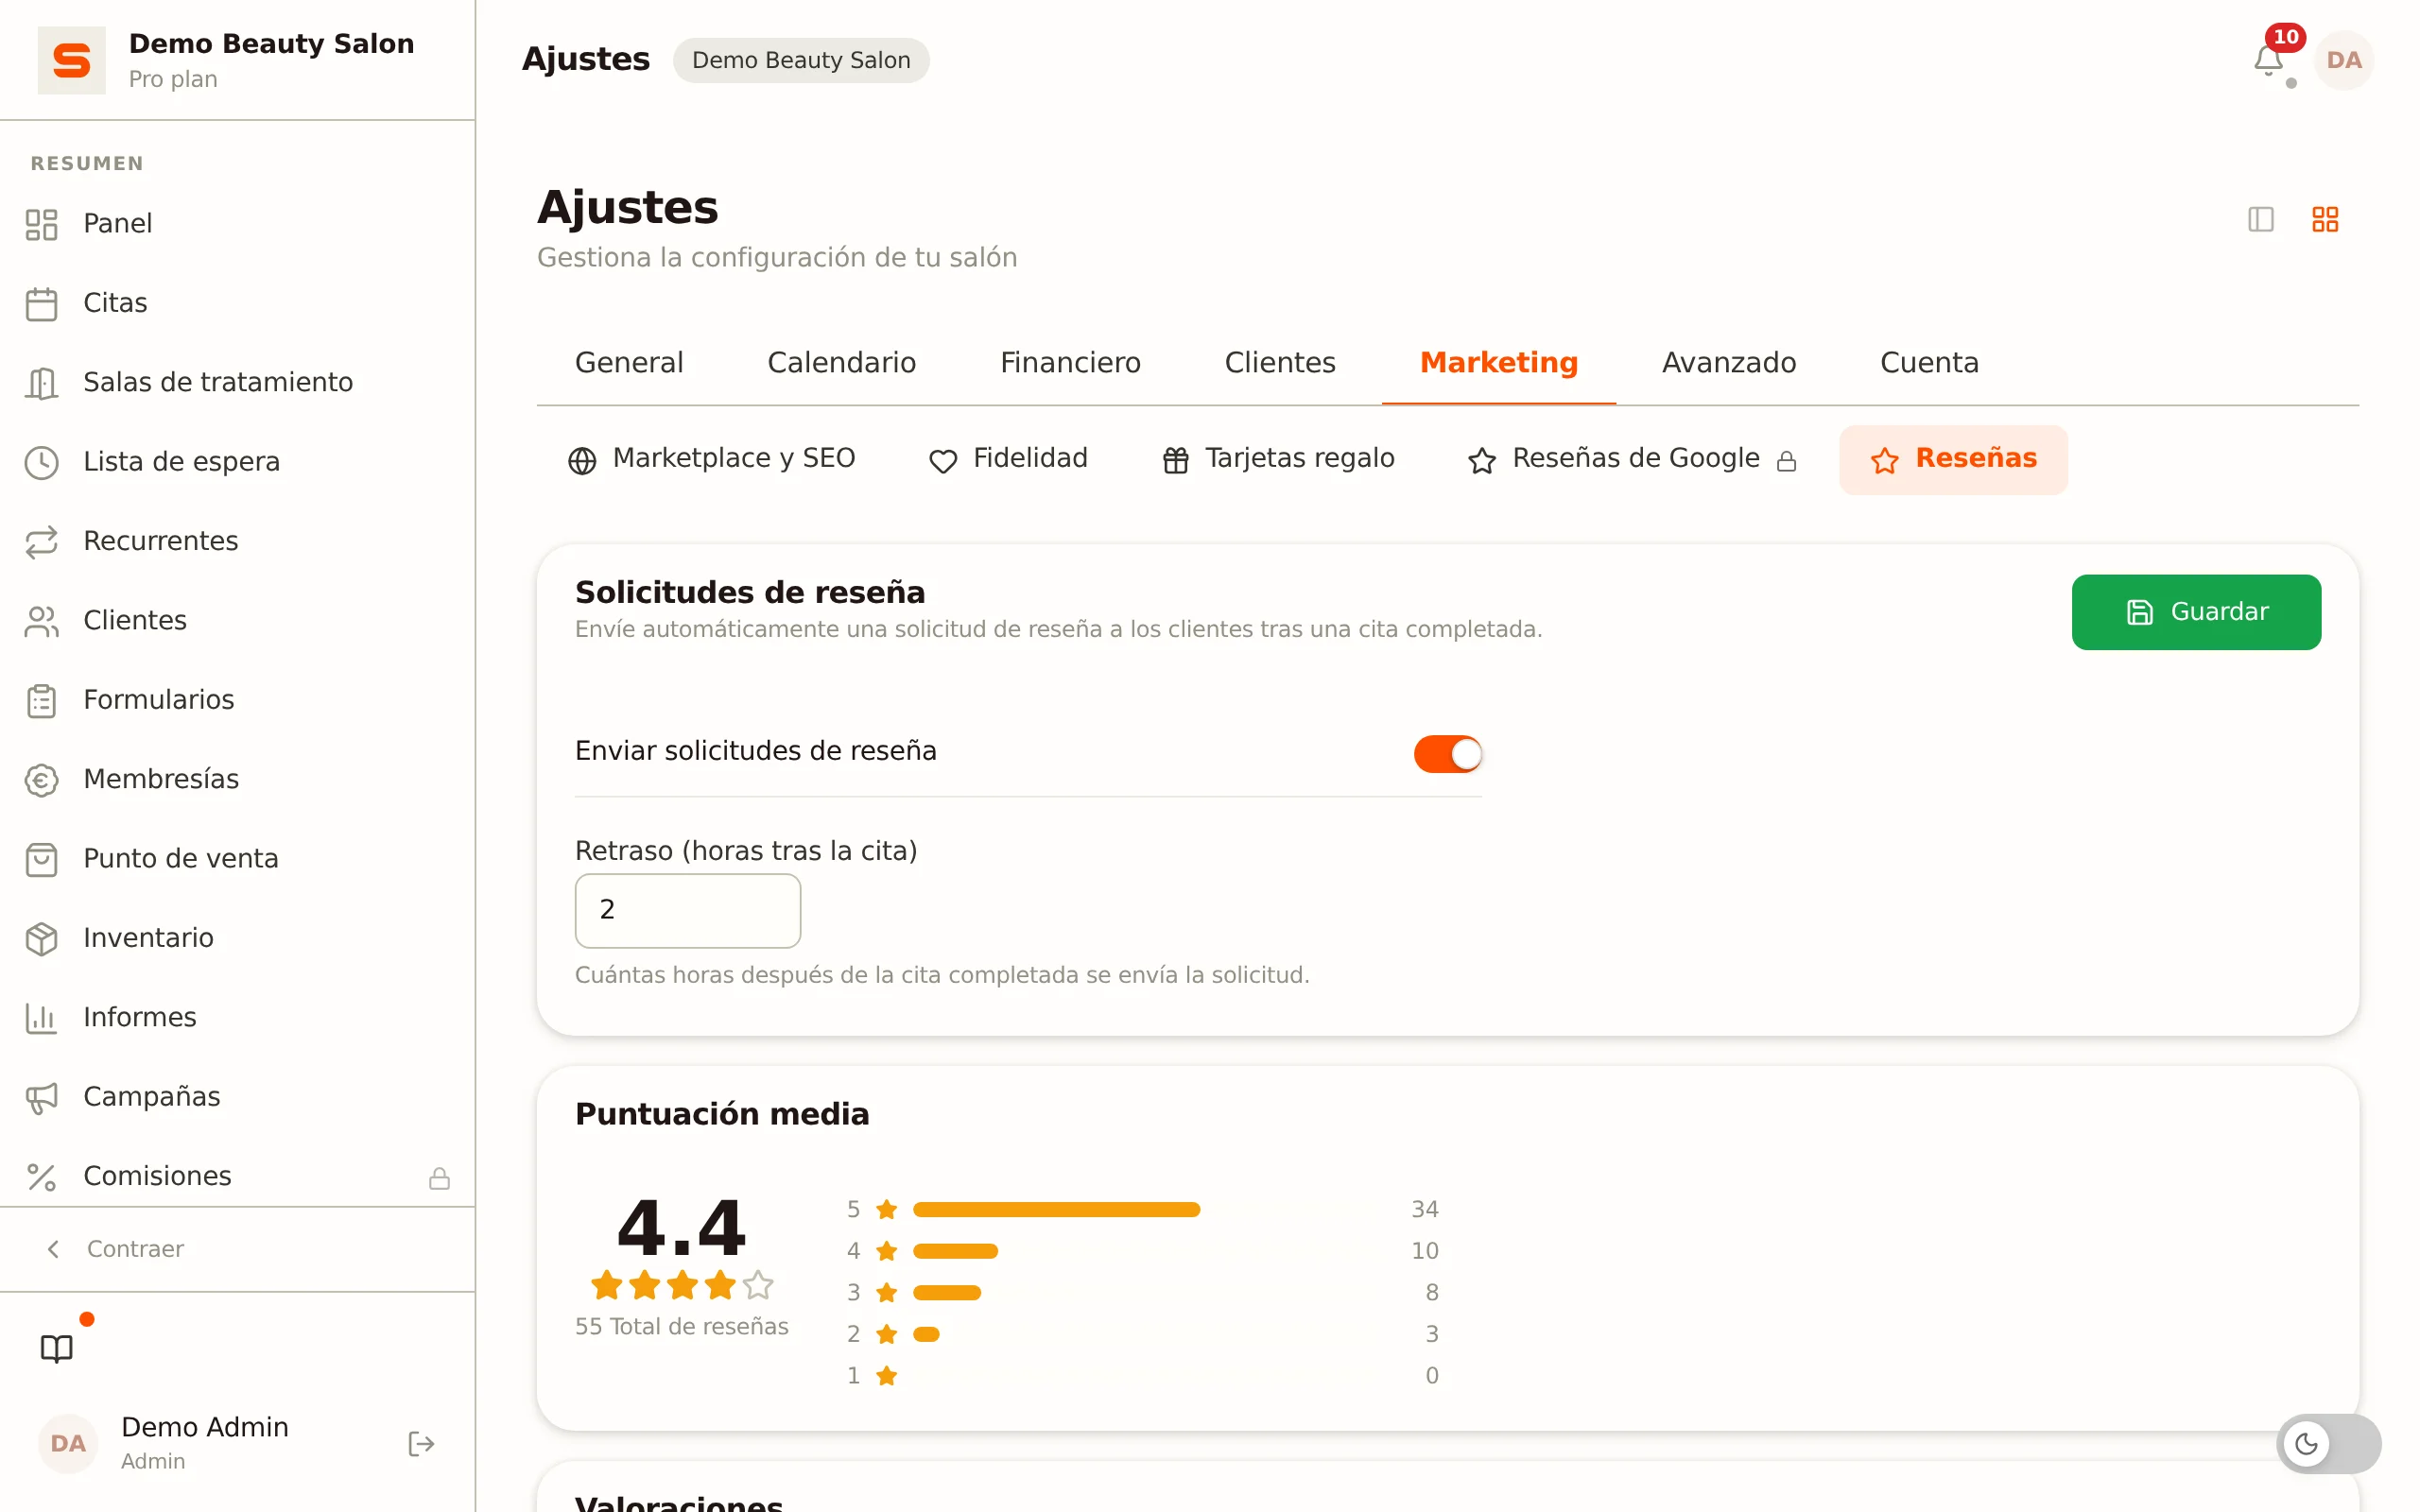Select the Marketing tab
This screenshot has height=1512, width=2420.
click(1498, 362)
